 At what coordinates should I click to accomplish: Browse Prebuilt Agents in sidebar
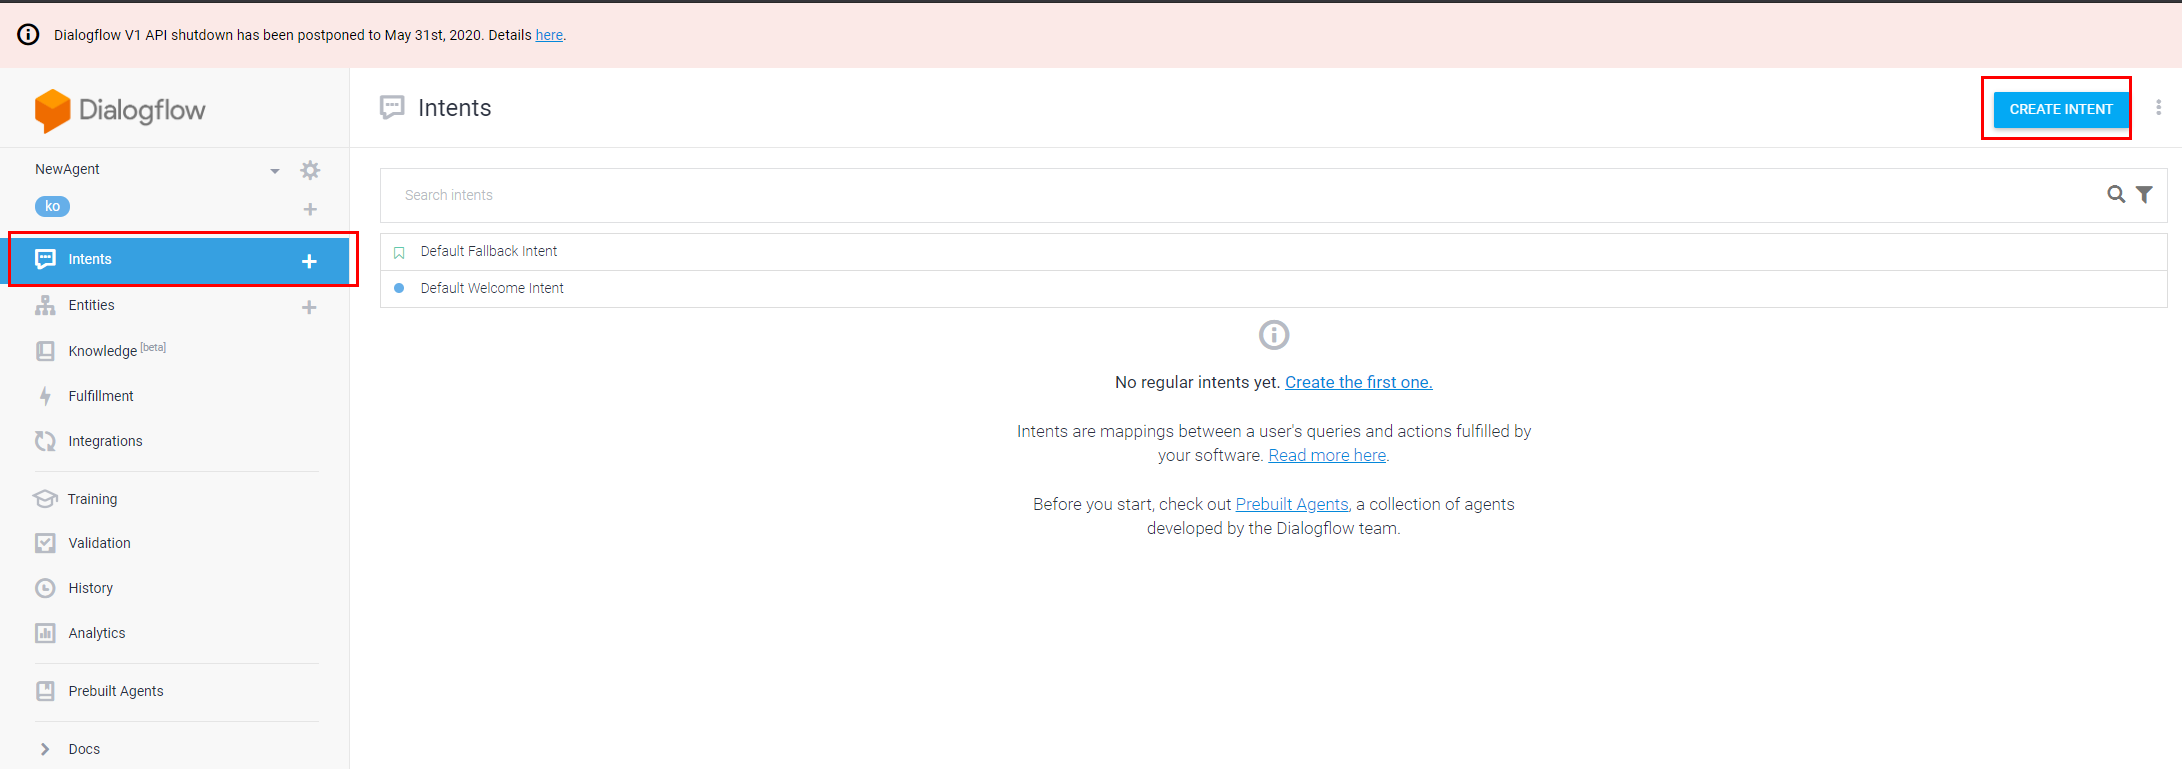pyautogui.click(x=116, y=691)
